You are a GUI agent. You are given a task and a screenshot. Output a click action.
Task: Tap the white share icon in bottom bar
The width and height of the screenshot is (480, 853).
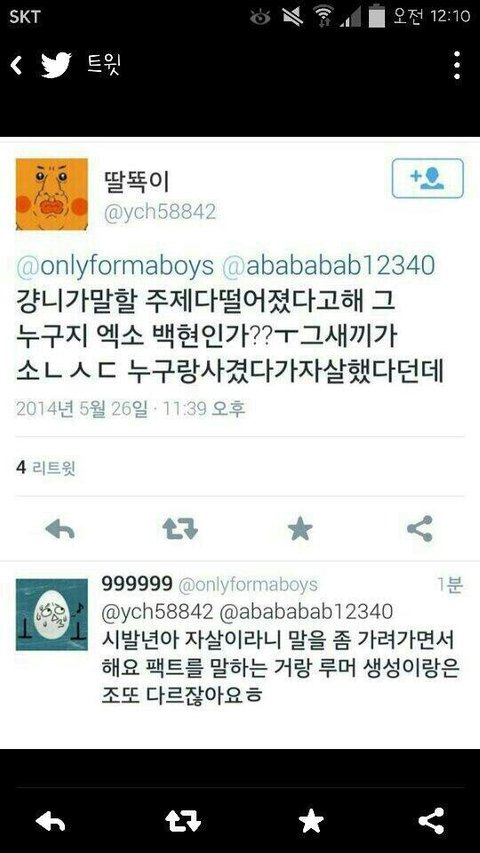tap(432, 821)
